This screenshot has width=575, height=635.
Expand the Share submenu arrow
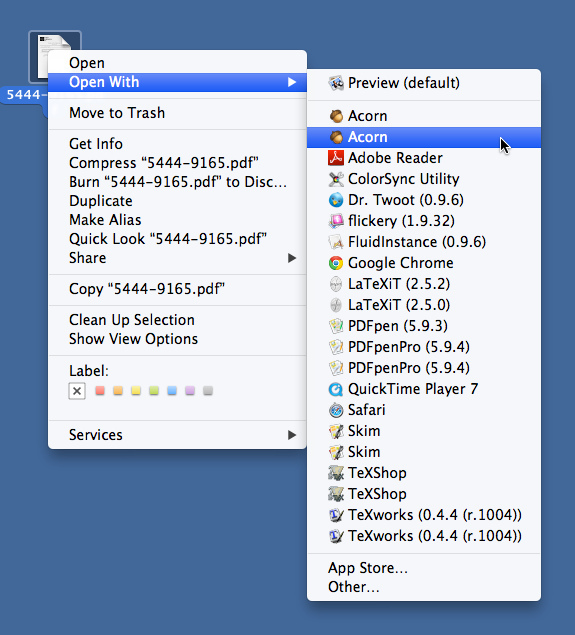point(292,258)
